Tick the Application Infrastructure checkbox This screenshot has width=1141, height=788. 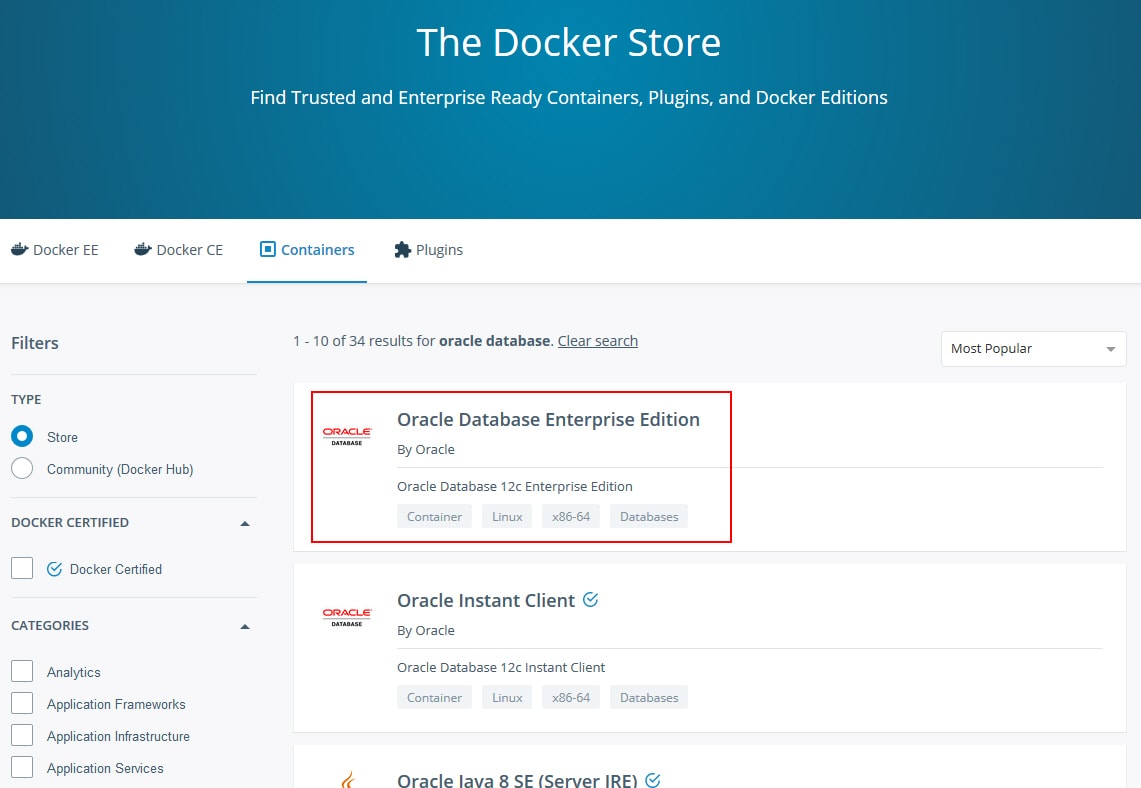coord(22,736)
